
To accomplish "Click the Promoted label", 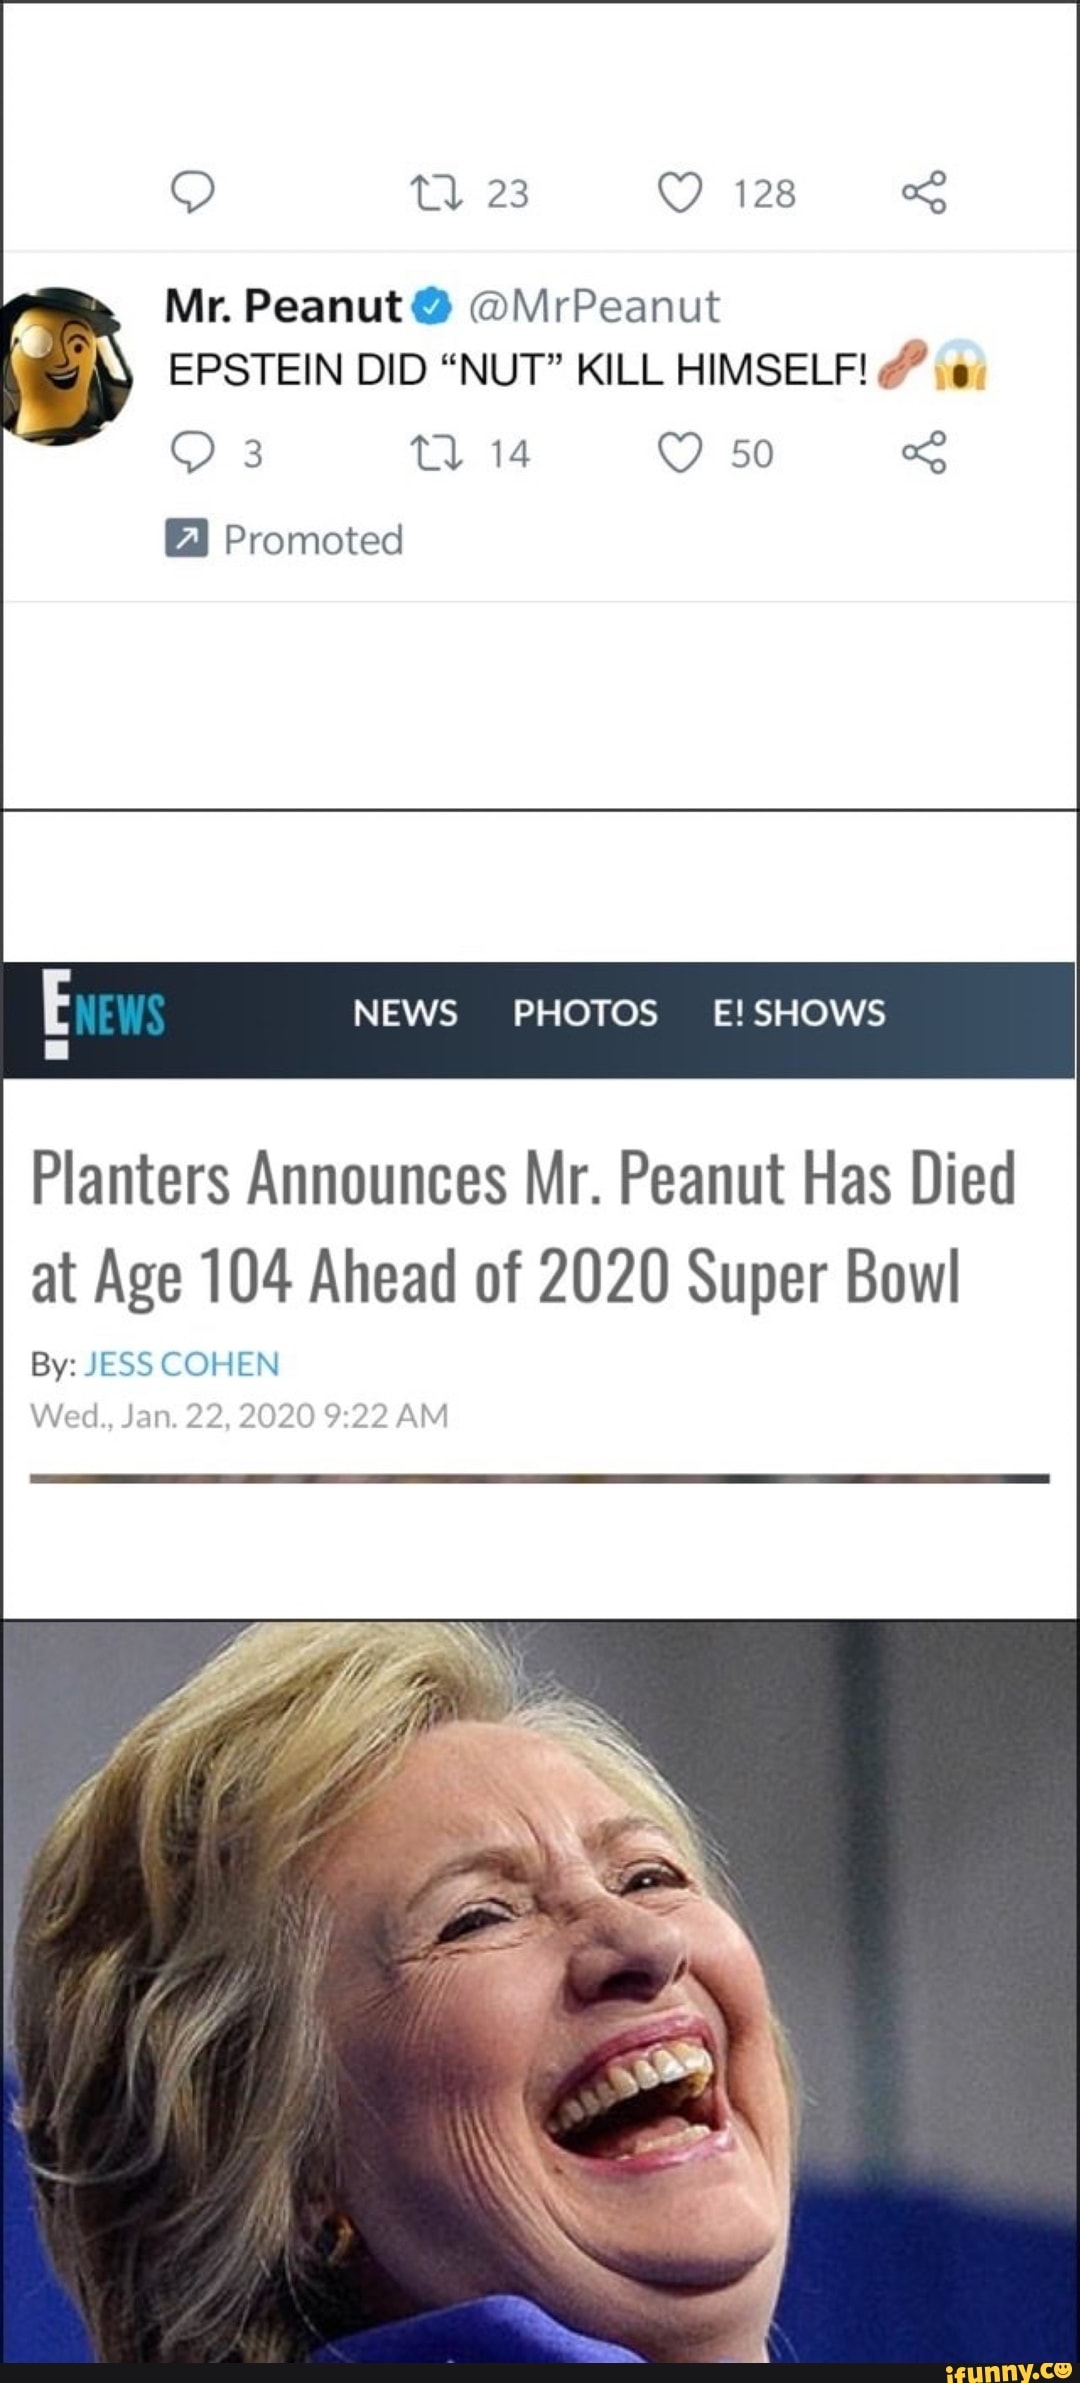I will pyautogui.click(x=313, y=540).
